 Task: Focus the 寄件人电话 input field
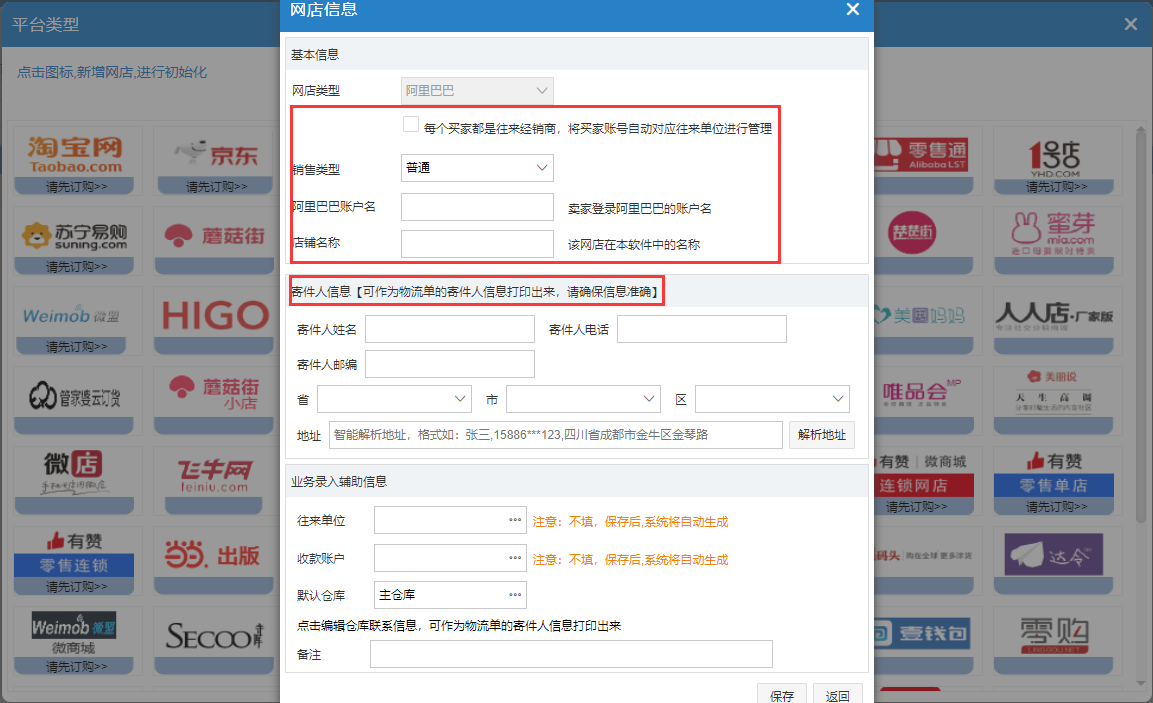click(x=702, y=329)
